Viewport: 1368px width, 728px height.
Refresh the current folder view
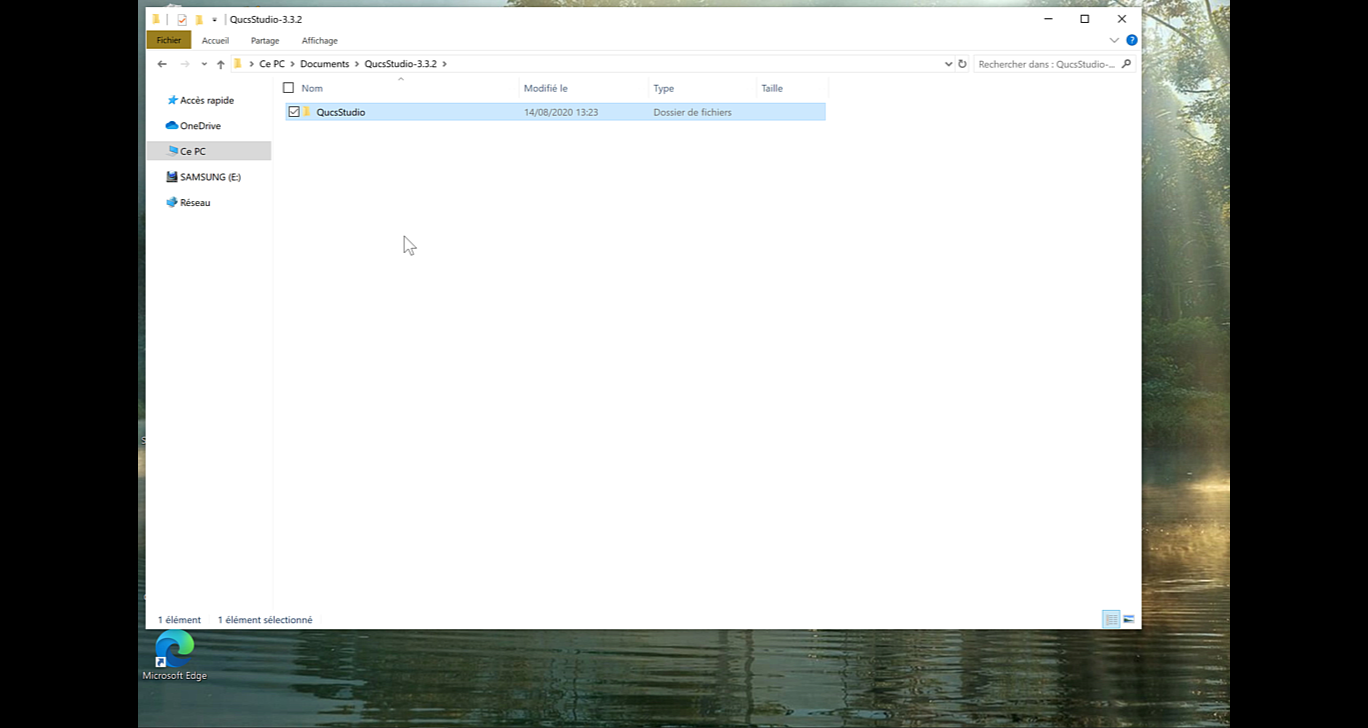pos(962,64)
